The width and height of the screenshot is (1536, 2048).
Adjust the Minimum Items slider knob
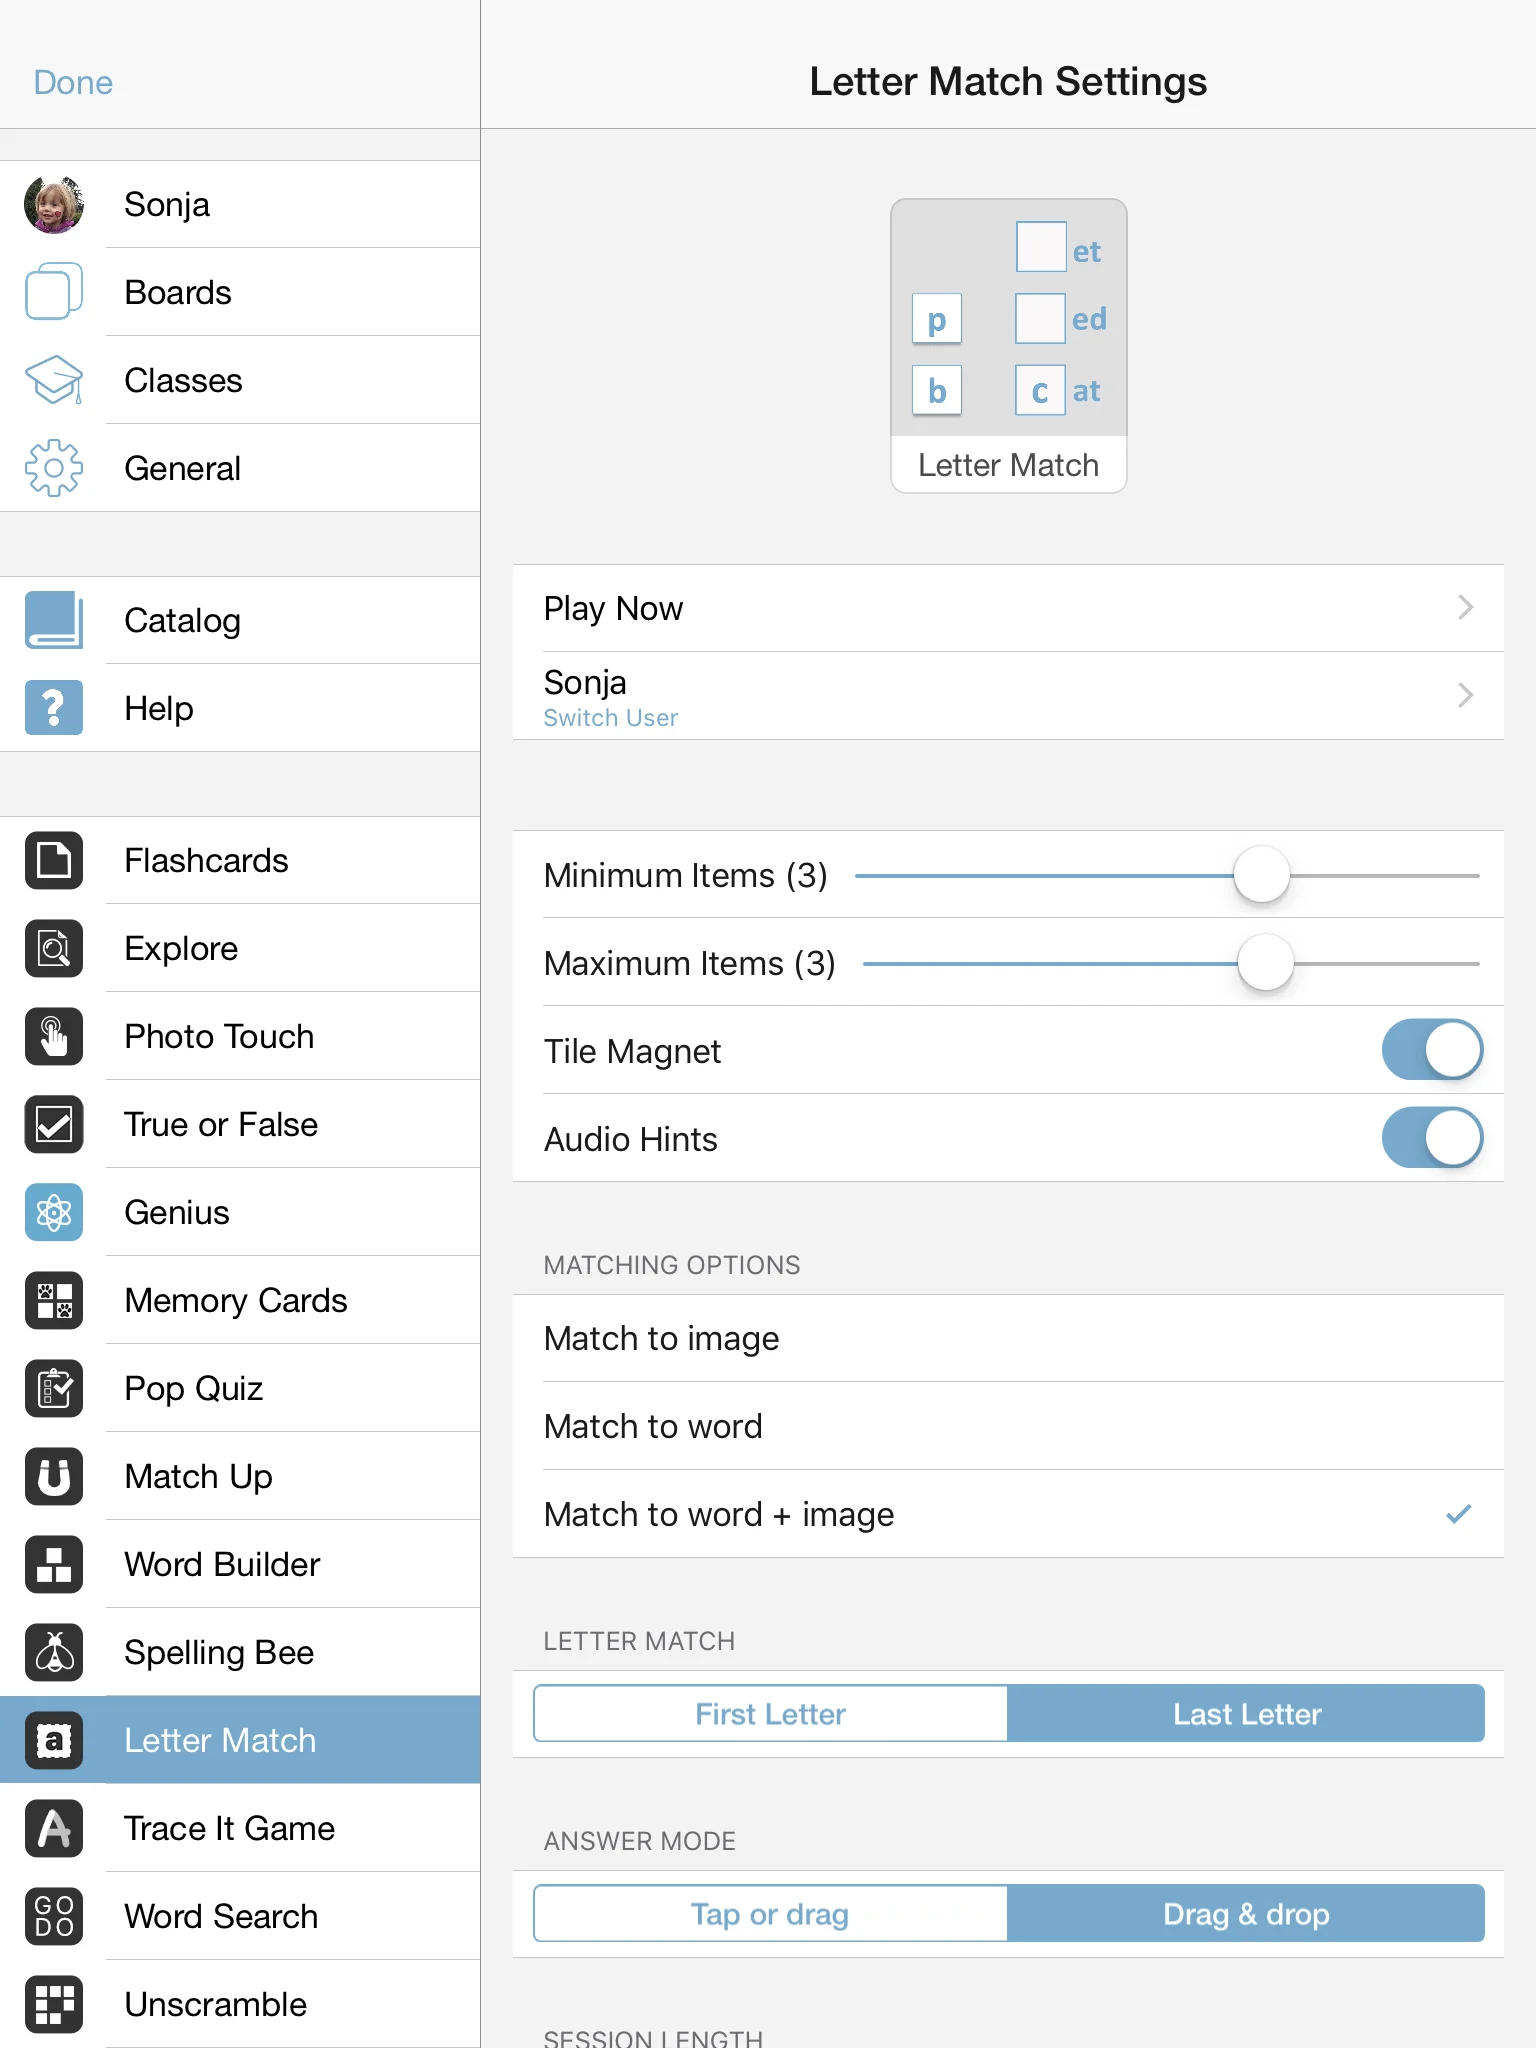pos(1262,874)
